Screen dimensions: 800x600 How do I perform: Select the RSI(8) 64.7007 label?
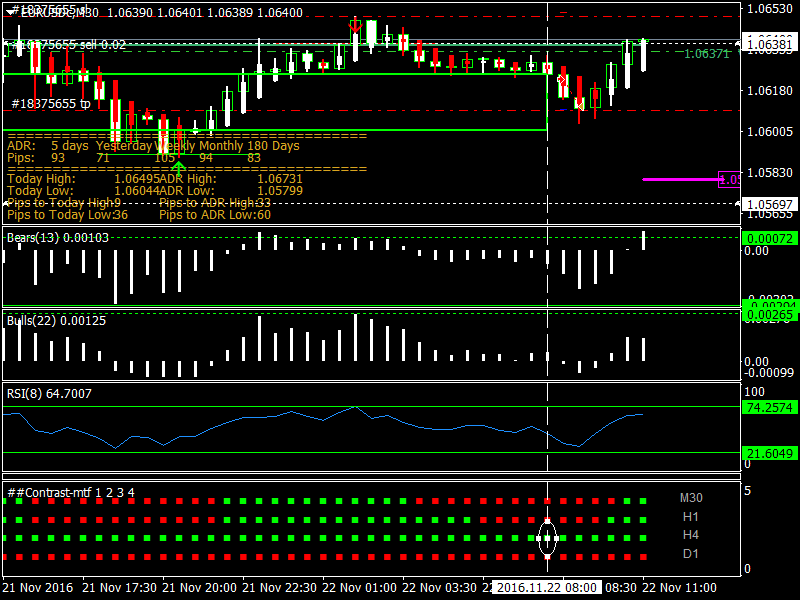click(49, 394)
